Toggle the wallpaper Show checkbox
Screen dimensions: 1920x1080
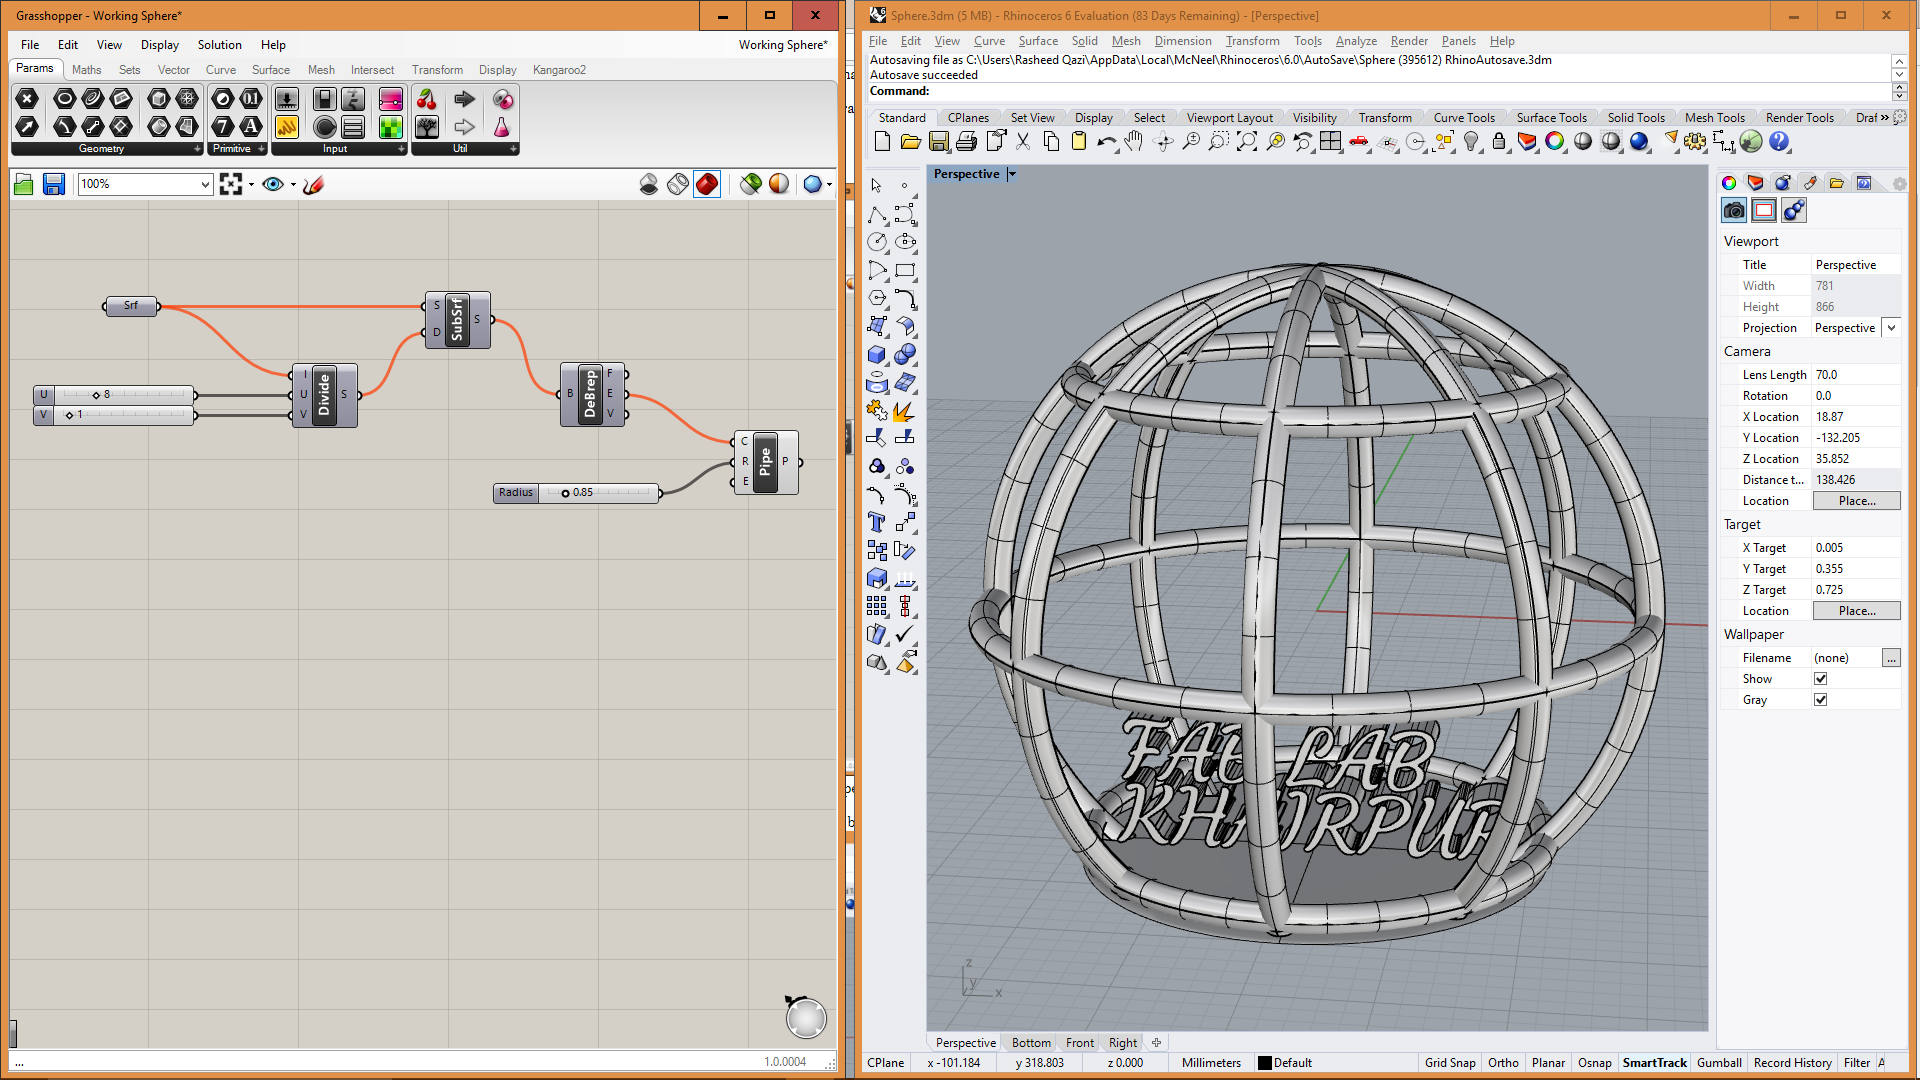[1820, 679]
